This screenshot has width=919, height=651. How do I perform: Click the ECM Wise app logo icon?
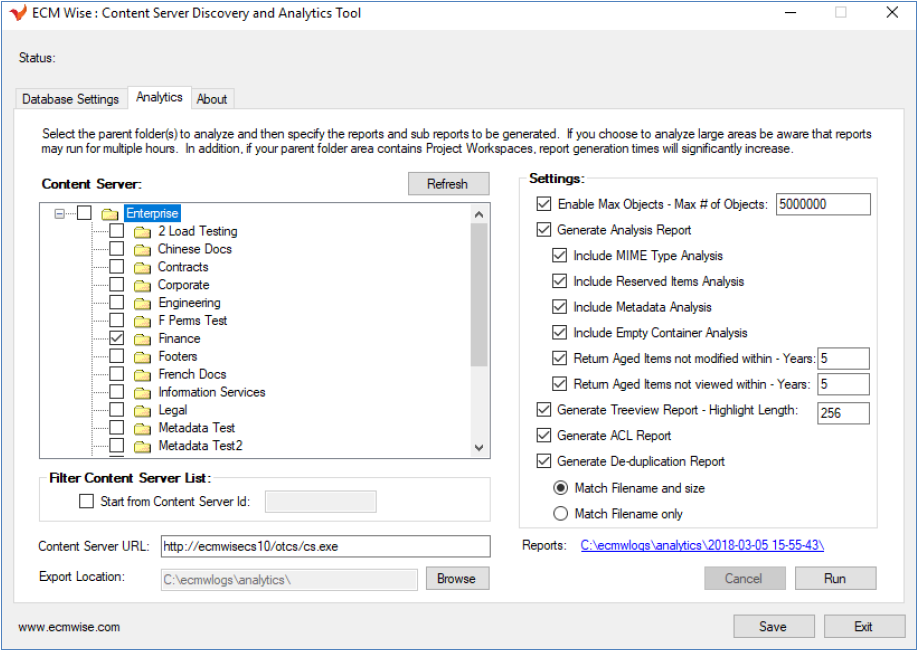coord(18,14)
